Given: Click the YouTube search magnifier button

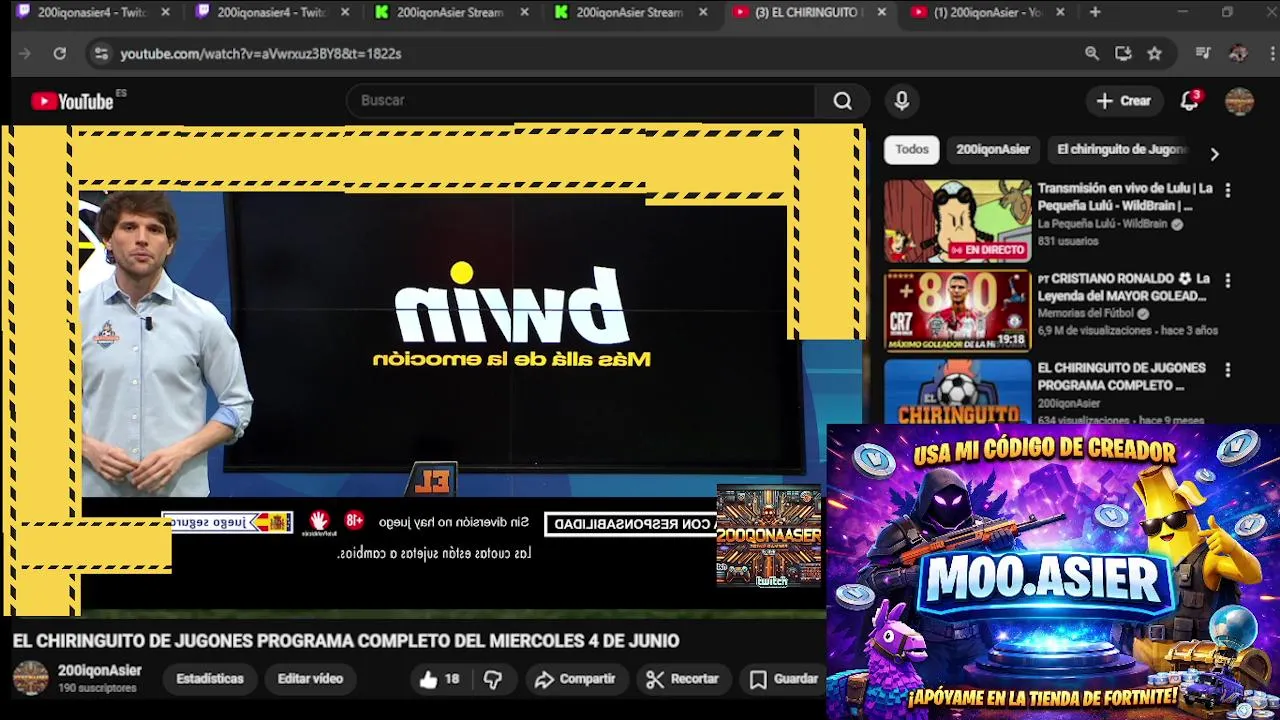Looking at the screenshot, I should pos(842,101).
